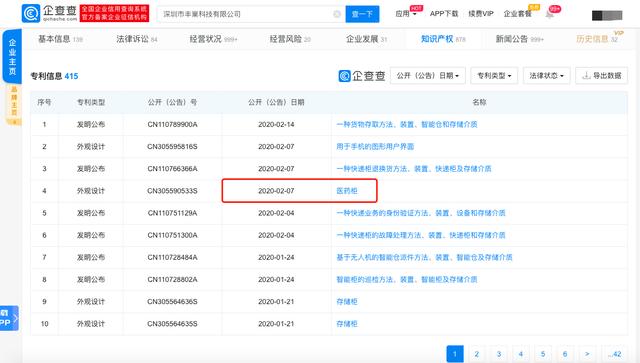Click the 公开(公告)号 column header
640x363 pixels.
tap(172, 102)
